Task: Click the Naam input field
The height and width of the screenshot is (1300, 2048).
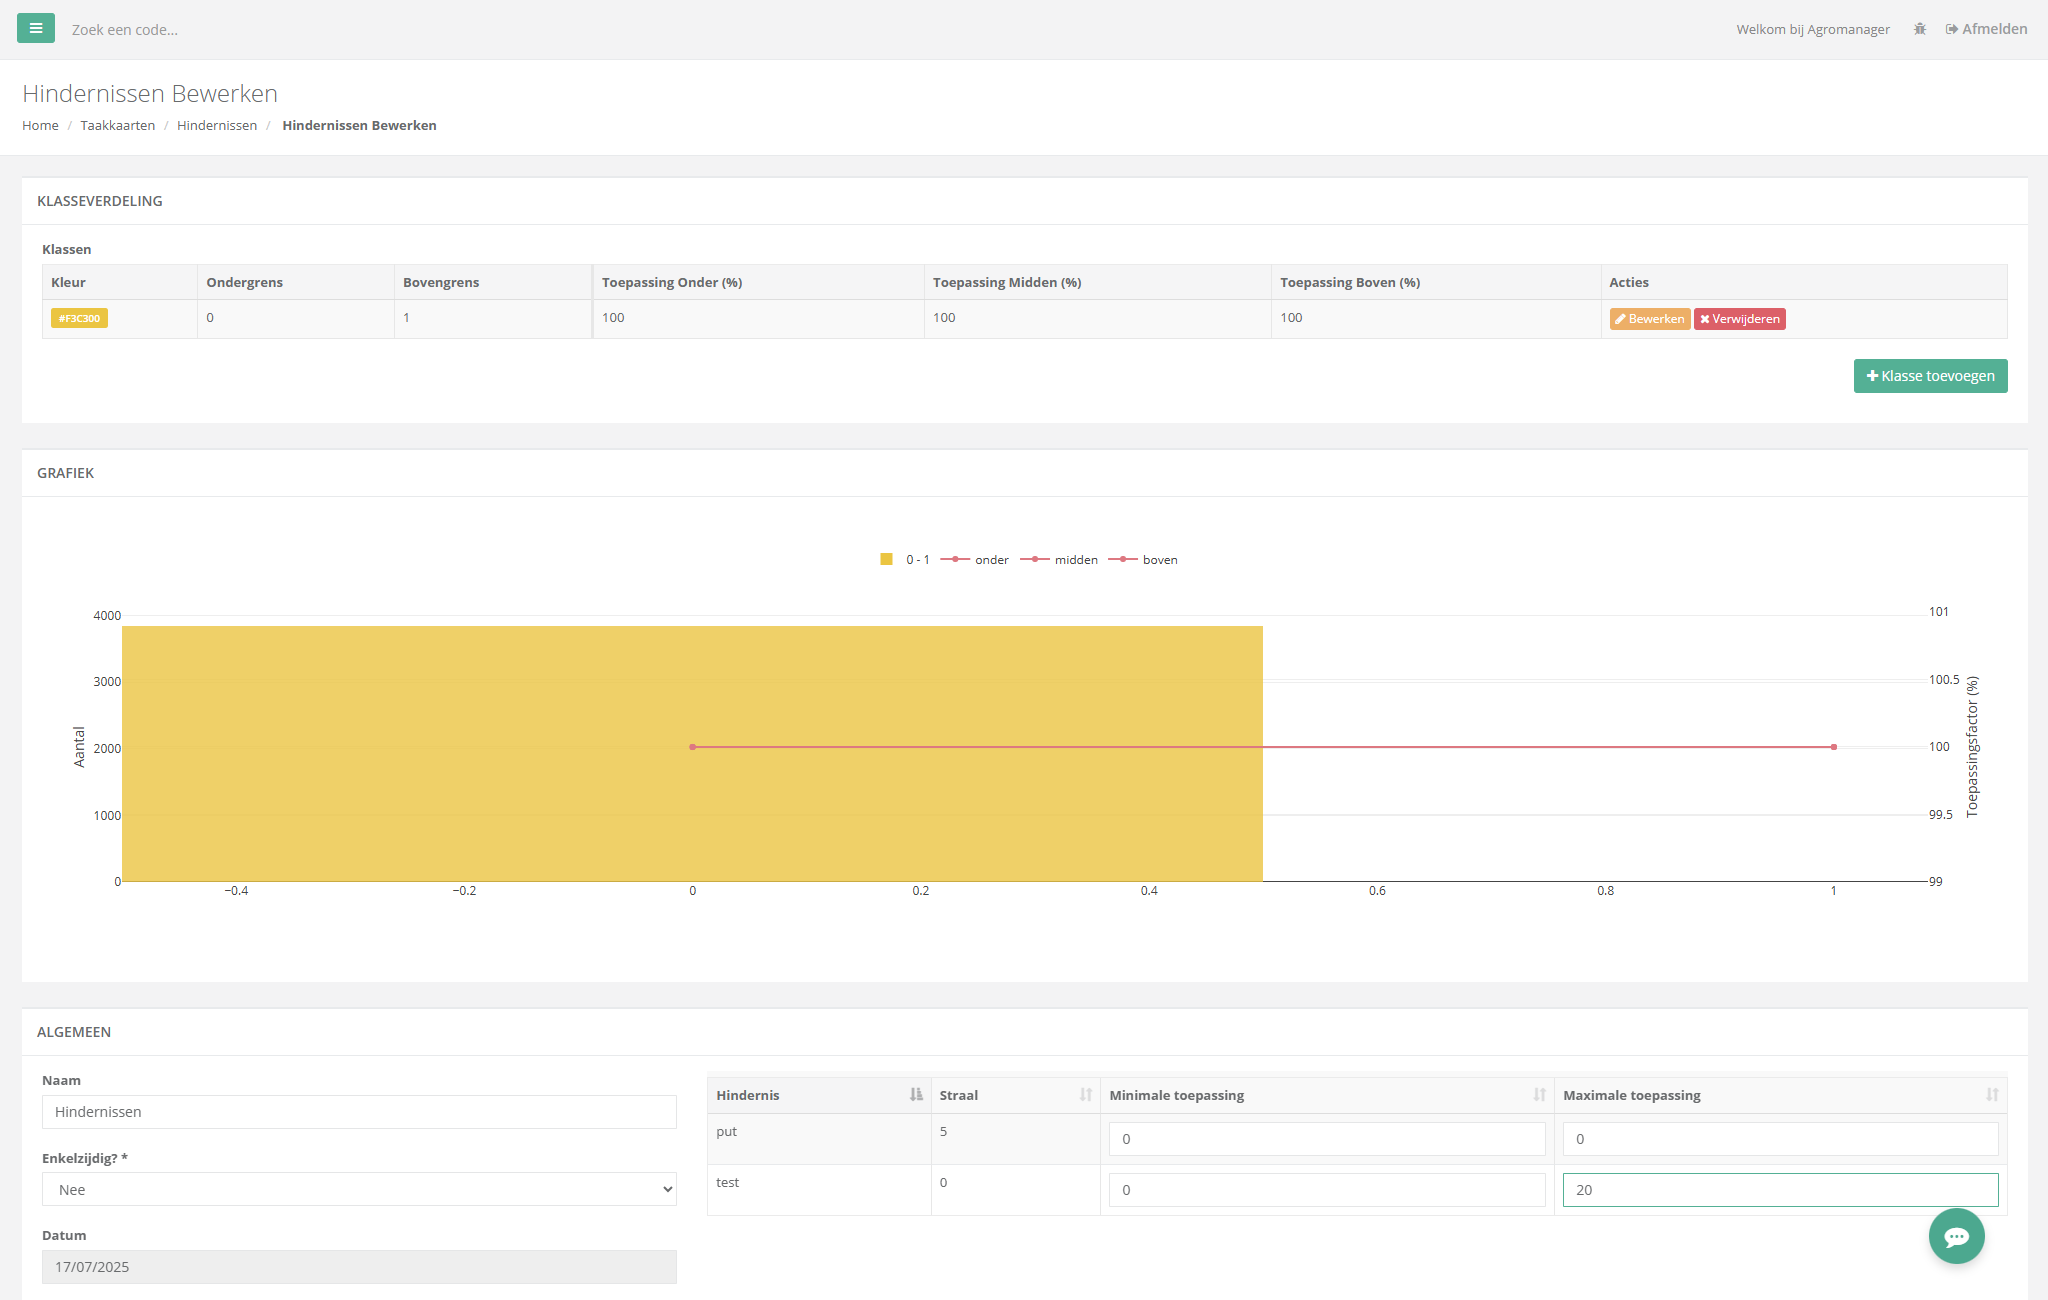Action: [359, 1112]
